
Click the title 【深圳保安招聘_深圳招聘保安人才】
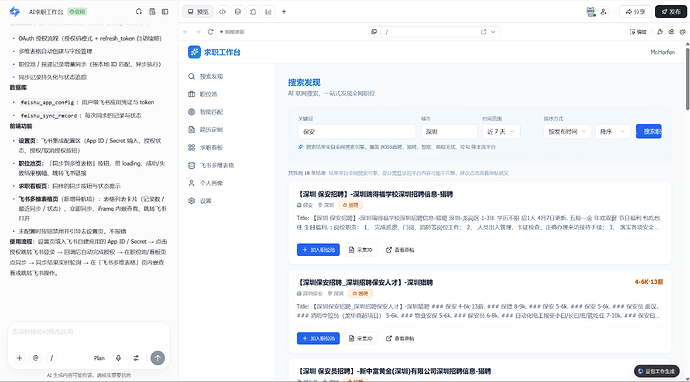365,283
